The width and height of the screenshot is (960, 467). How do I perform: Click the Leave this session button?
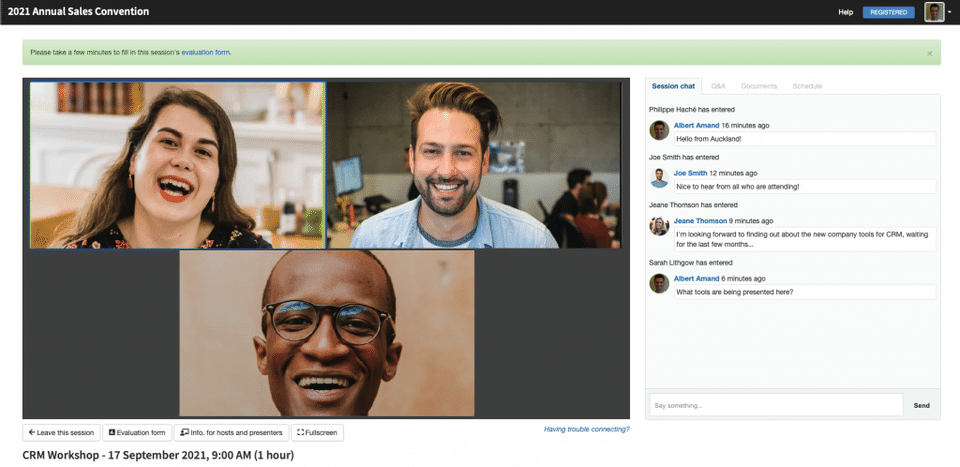tap(61, 432)
